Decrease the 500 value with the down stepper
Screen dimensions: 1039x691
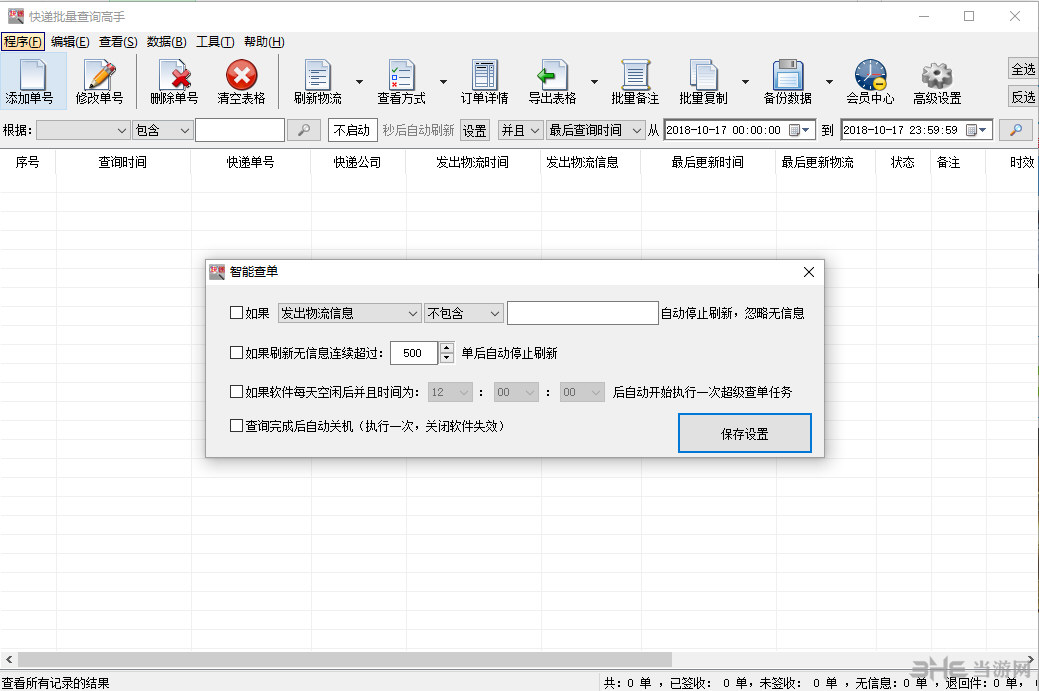coord(447,358)
